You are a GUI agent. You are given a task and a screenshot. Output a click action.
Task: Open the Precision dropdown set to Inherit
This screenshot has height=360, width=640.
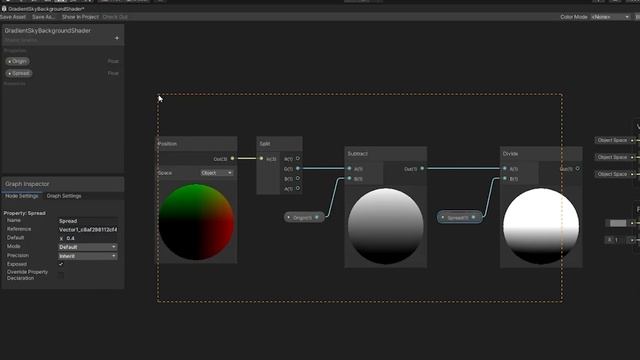click(x=88, y=256)
